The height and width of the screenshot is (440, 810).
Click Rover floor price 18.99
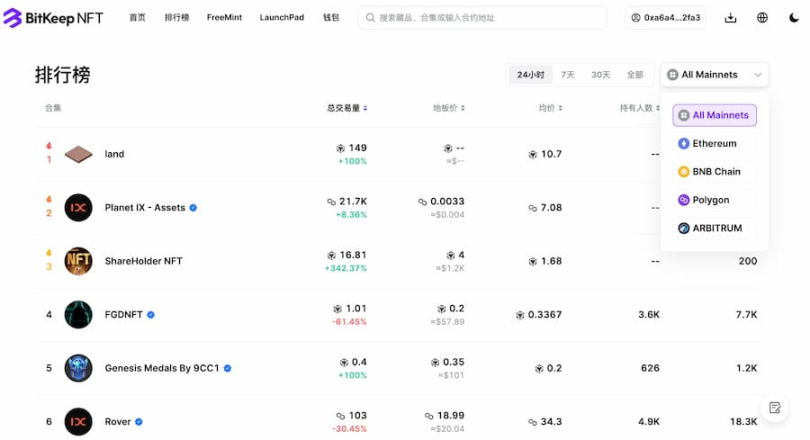[450, 415]
